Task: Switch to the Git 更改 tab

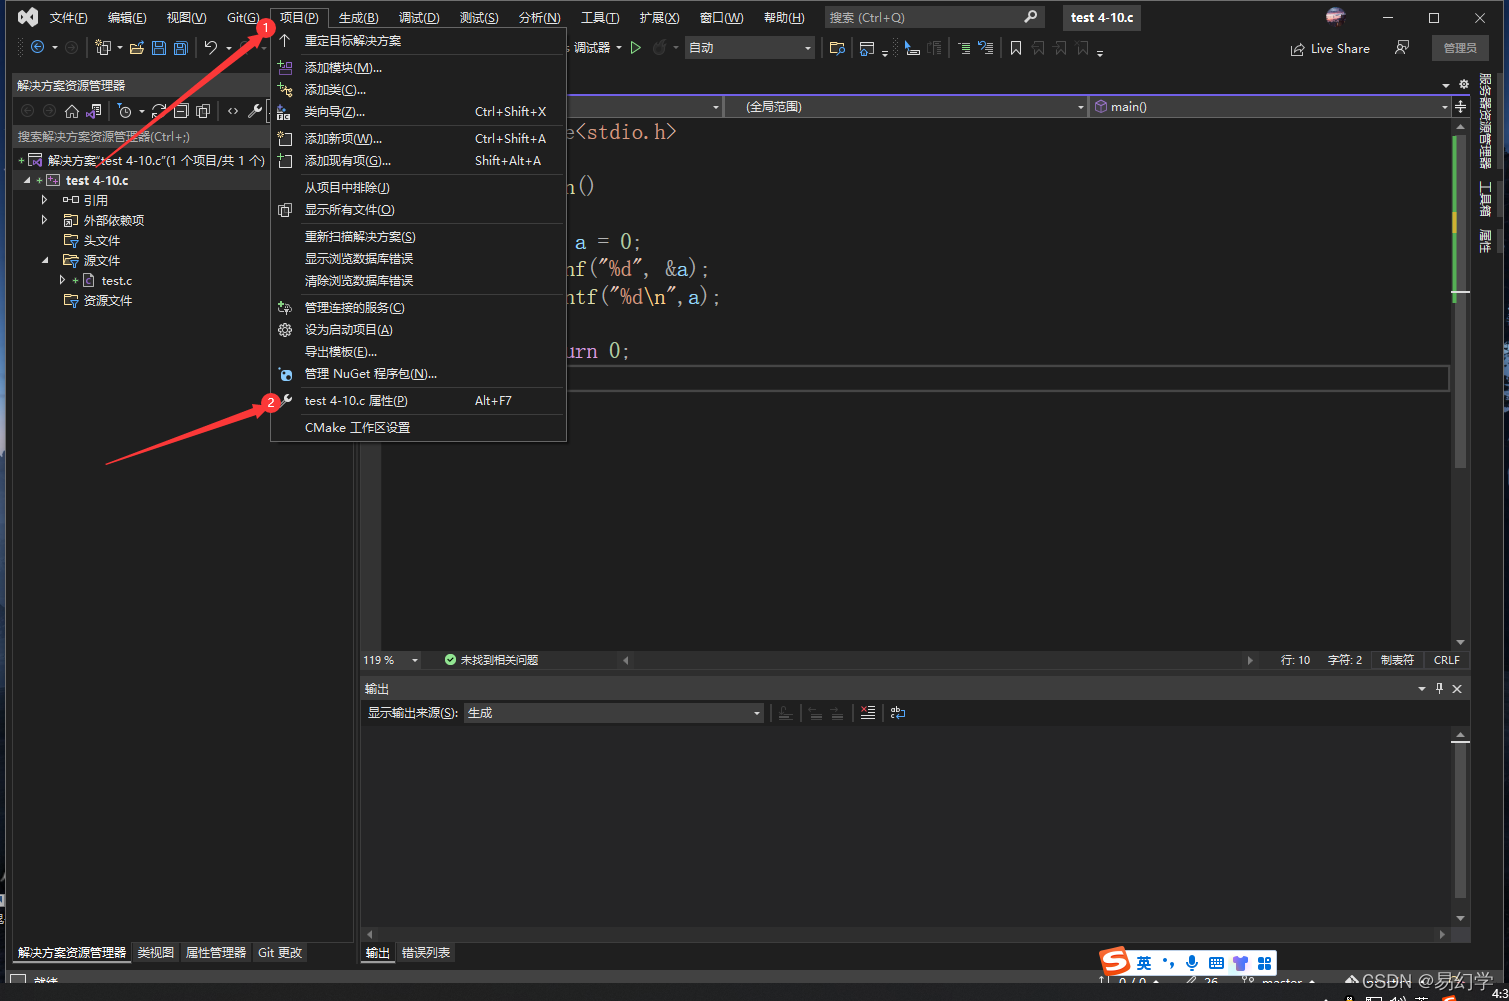Action: (x=280, y=952)
